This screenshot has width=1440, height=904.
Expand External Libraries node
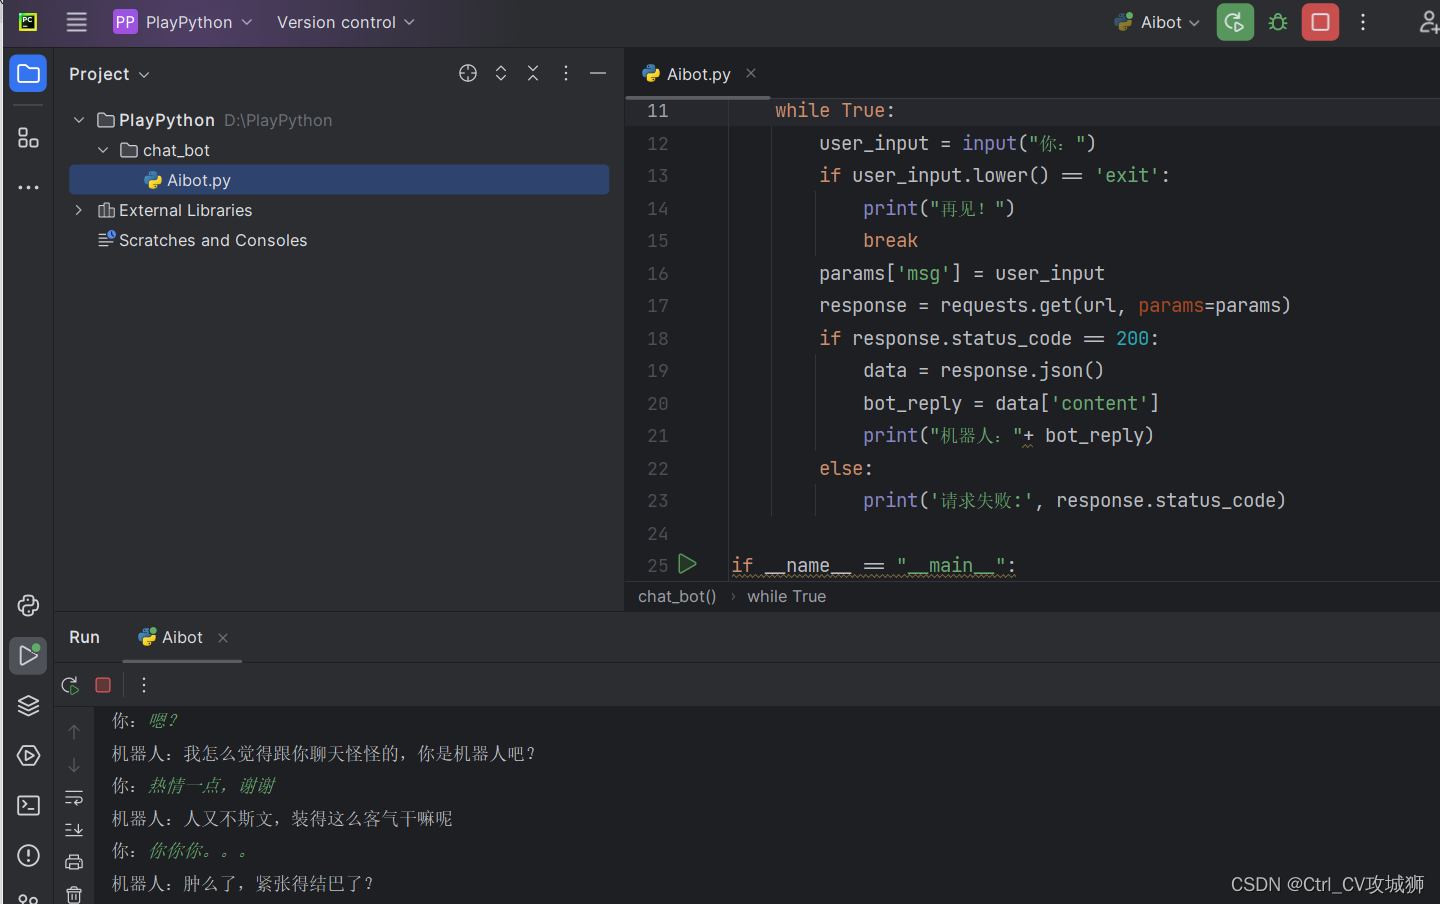[x=79, y=210]
